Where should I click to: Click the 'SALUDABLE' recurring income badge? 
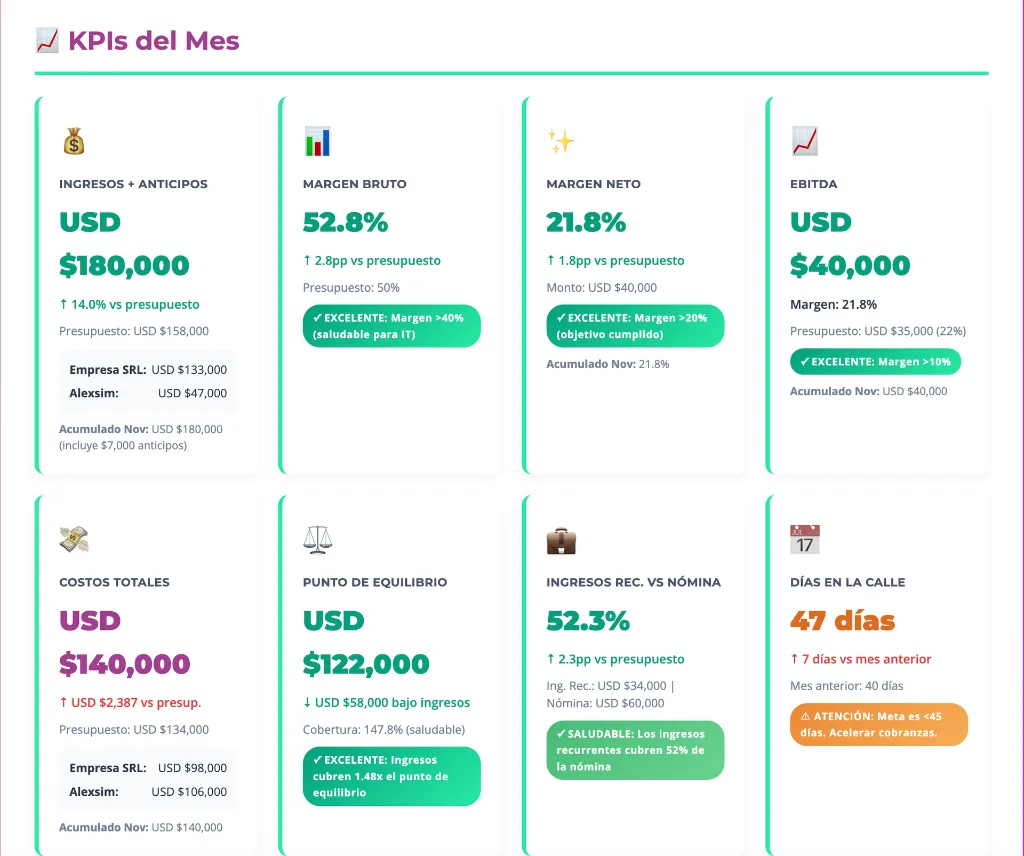(635, 750)
